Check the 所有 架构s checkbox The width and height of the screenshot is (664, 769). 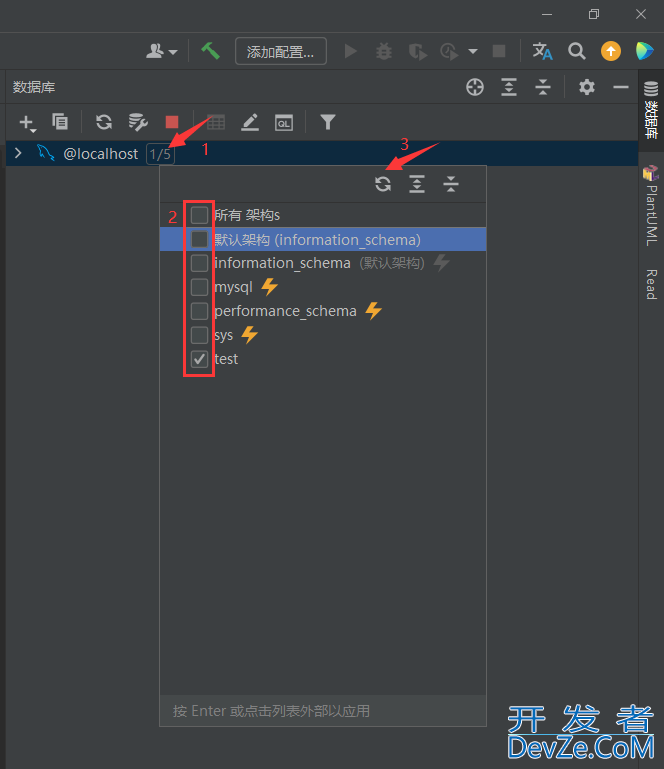[199, 215]
